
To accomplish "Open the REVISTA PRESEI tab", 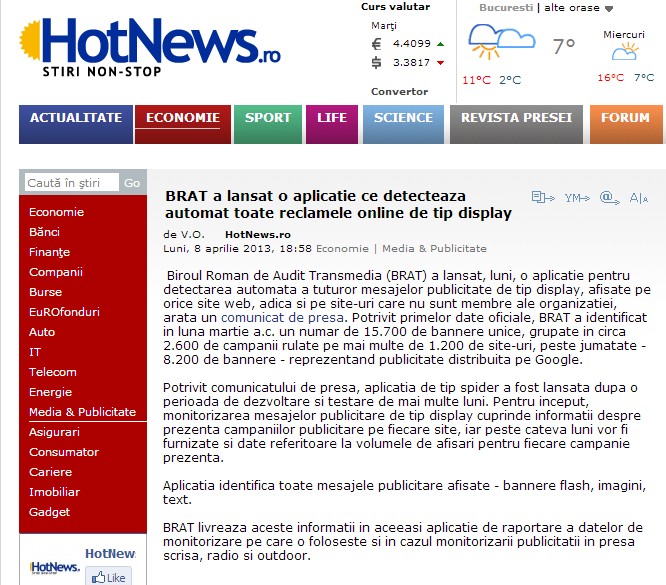I will [x=516, y=124].
